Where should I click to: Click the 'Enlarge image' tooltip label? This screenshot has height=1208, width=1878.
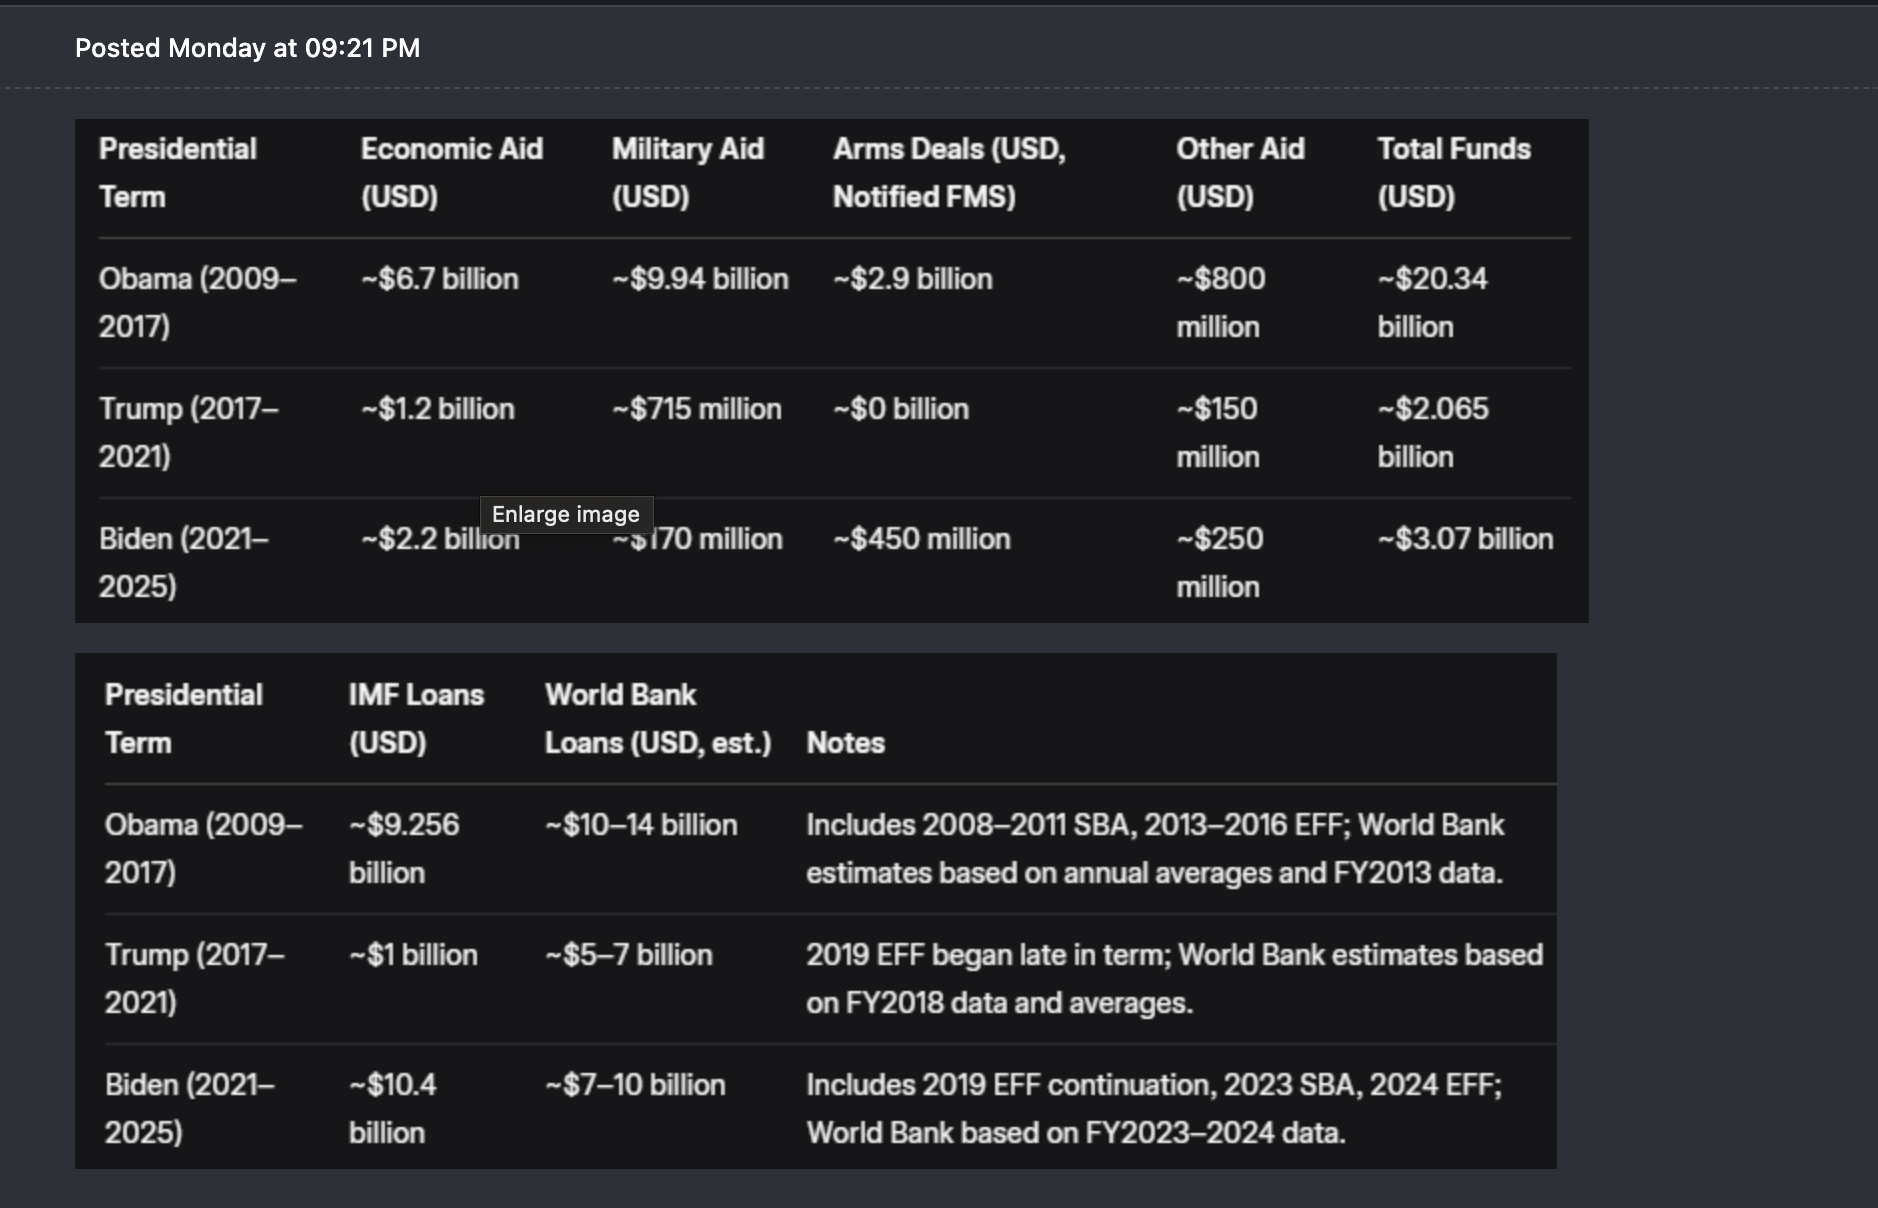(566, 514)
